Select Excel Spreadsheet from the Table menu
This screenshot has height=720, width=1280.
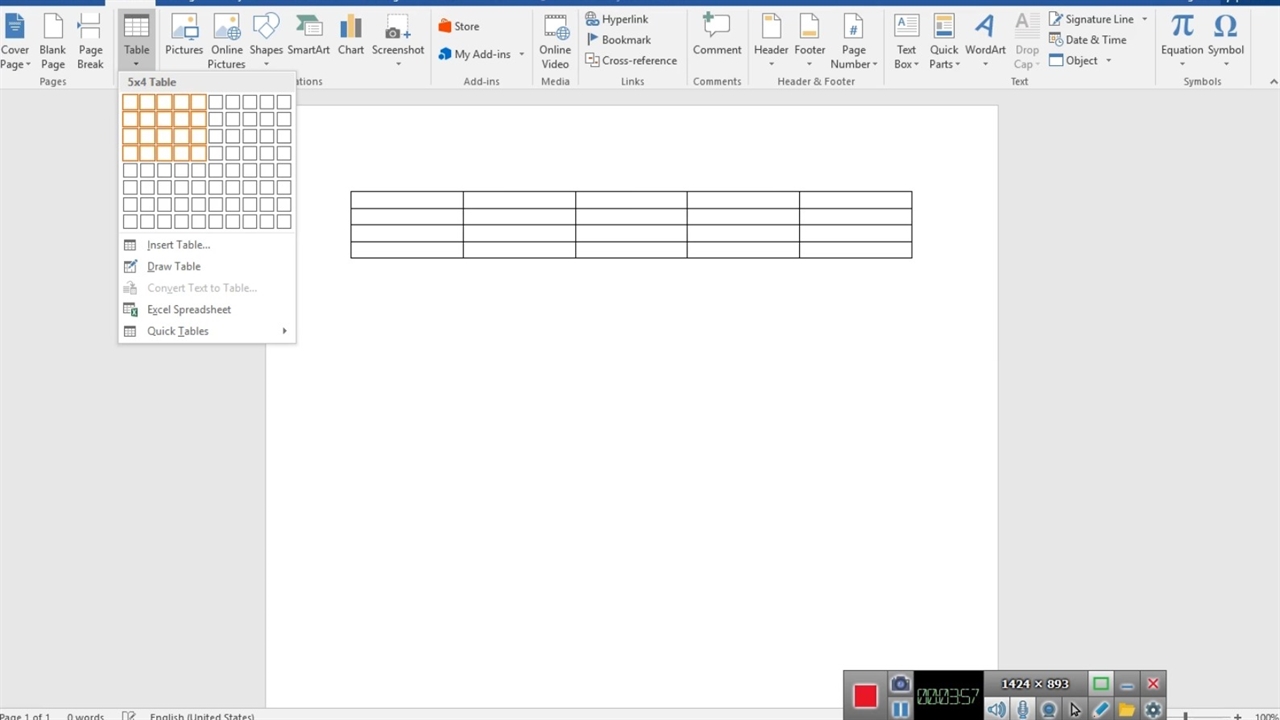click(x=188, y=310)
